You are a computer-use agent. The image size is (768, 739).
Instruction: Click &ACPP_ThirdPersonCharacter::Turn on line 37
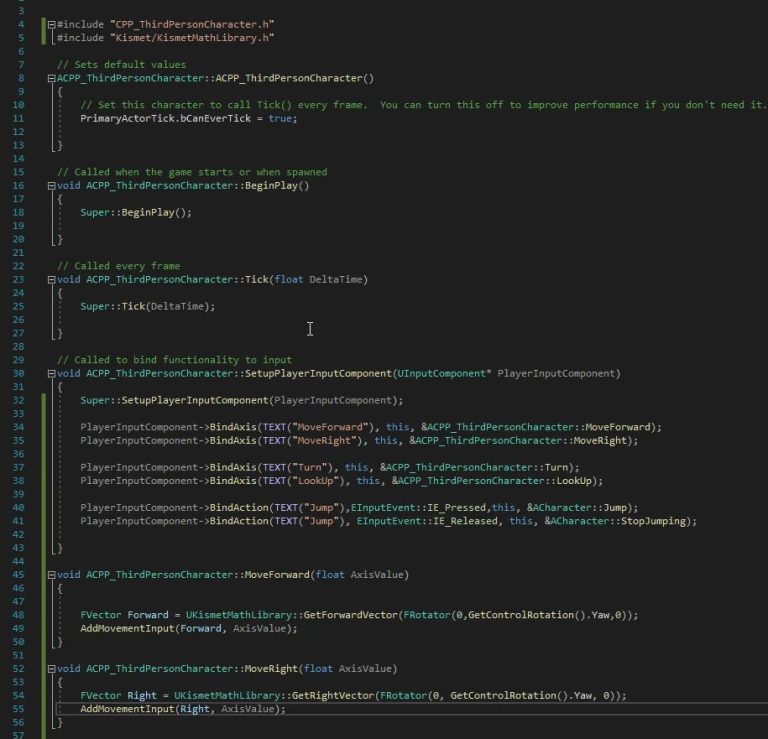[474, 467]
